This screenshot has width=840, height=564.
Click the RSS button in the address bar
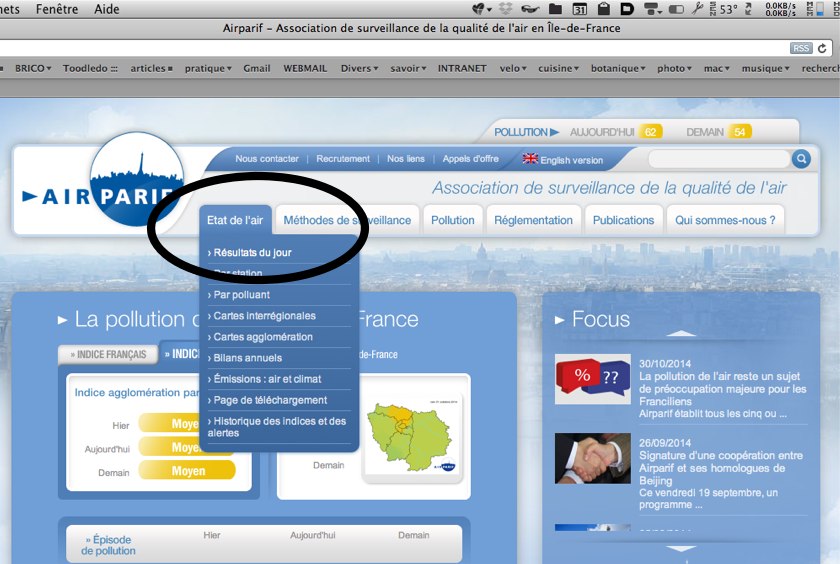801,48
